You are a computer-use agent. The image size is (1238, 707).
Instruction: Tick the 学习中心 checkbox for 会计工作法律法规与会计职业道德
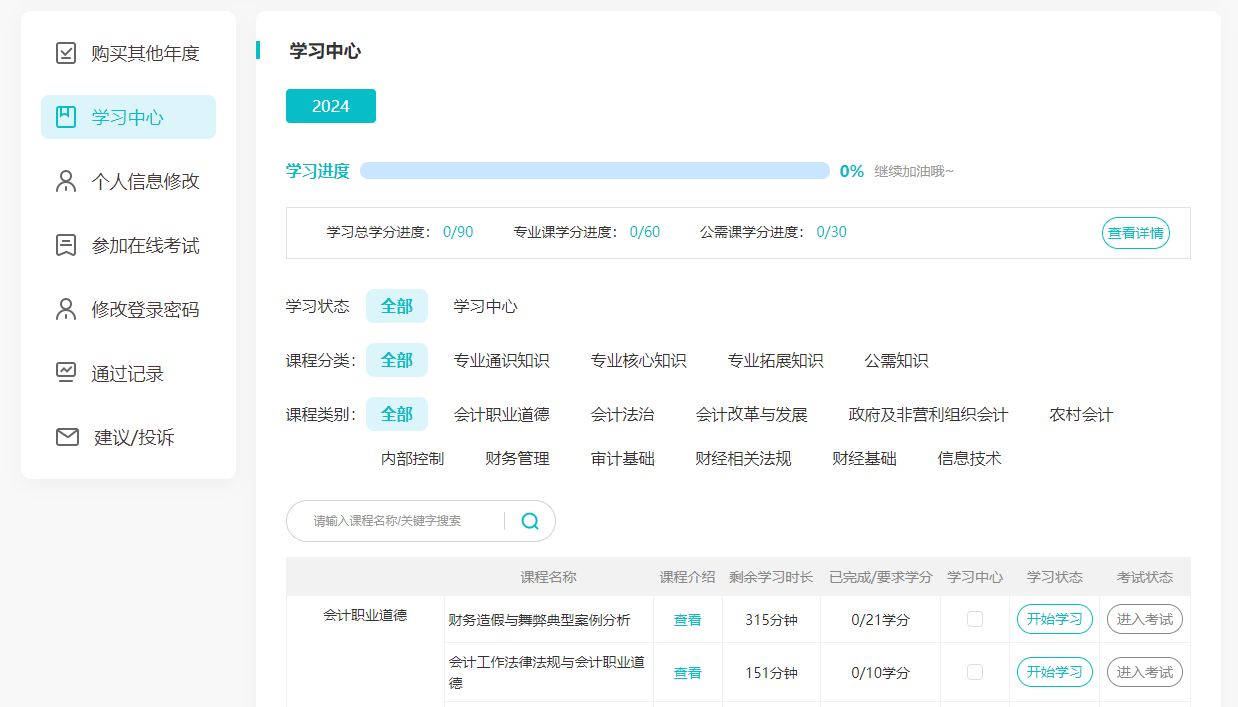(975, 672)
